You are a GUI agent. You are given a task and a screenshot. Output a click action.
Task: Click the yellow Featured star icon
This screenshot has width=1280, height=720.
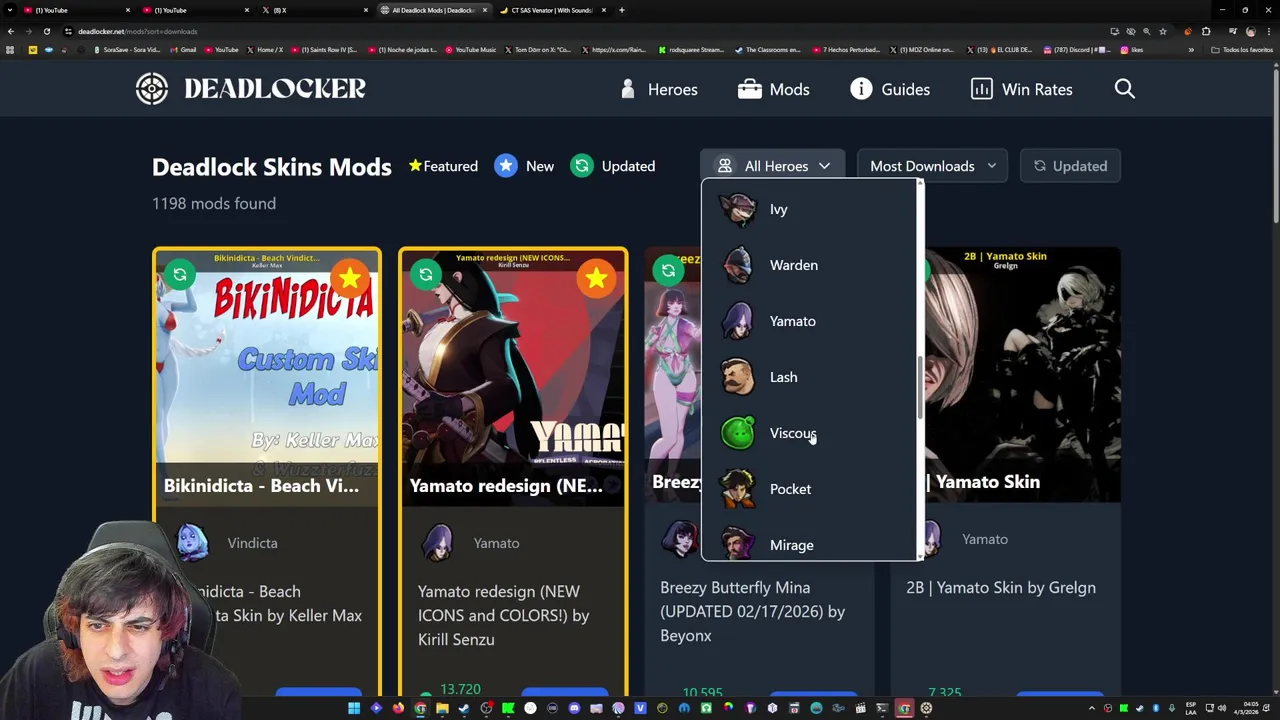point(415,165)
